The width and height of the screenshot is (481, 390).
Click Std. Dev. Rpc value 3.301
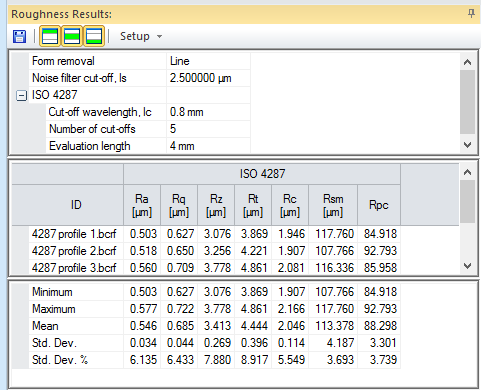coord(383,343)
